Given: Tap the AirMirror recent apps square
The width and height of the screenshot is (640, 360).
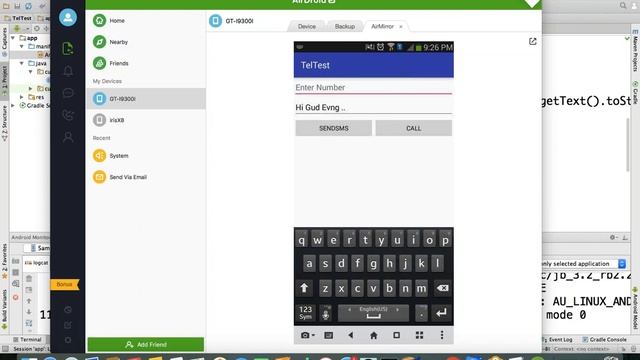Looking at the screenshot, I should (x=396, y=335).
